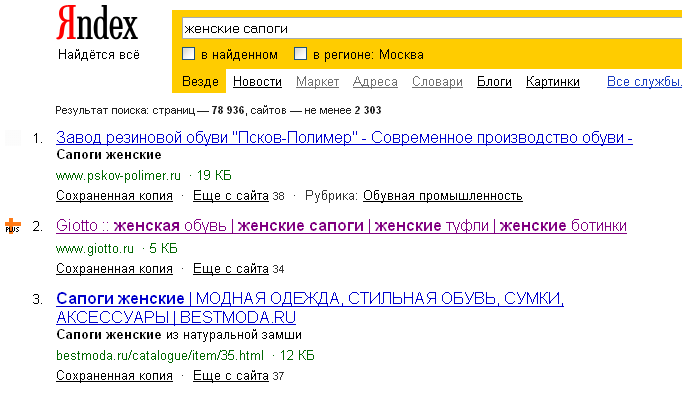This screenshot has height=393, width=682.
Task: Click the www.pskov-polimer.ru URL
Action: pos(118,176)
